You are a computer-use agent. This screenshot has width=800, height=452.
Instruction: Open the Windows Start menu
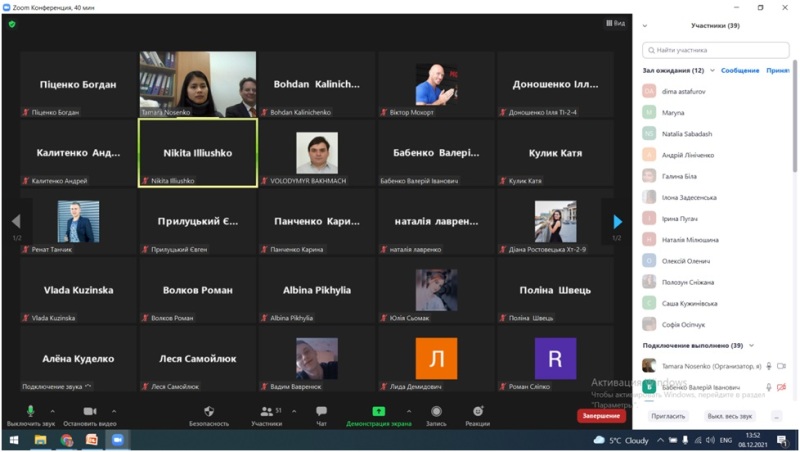(14, 440)
